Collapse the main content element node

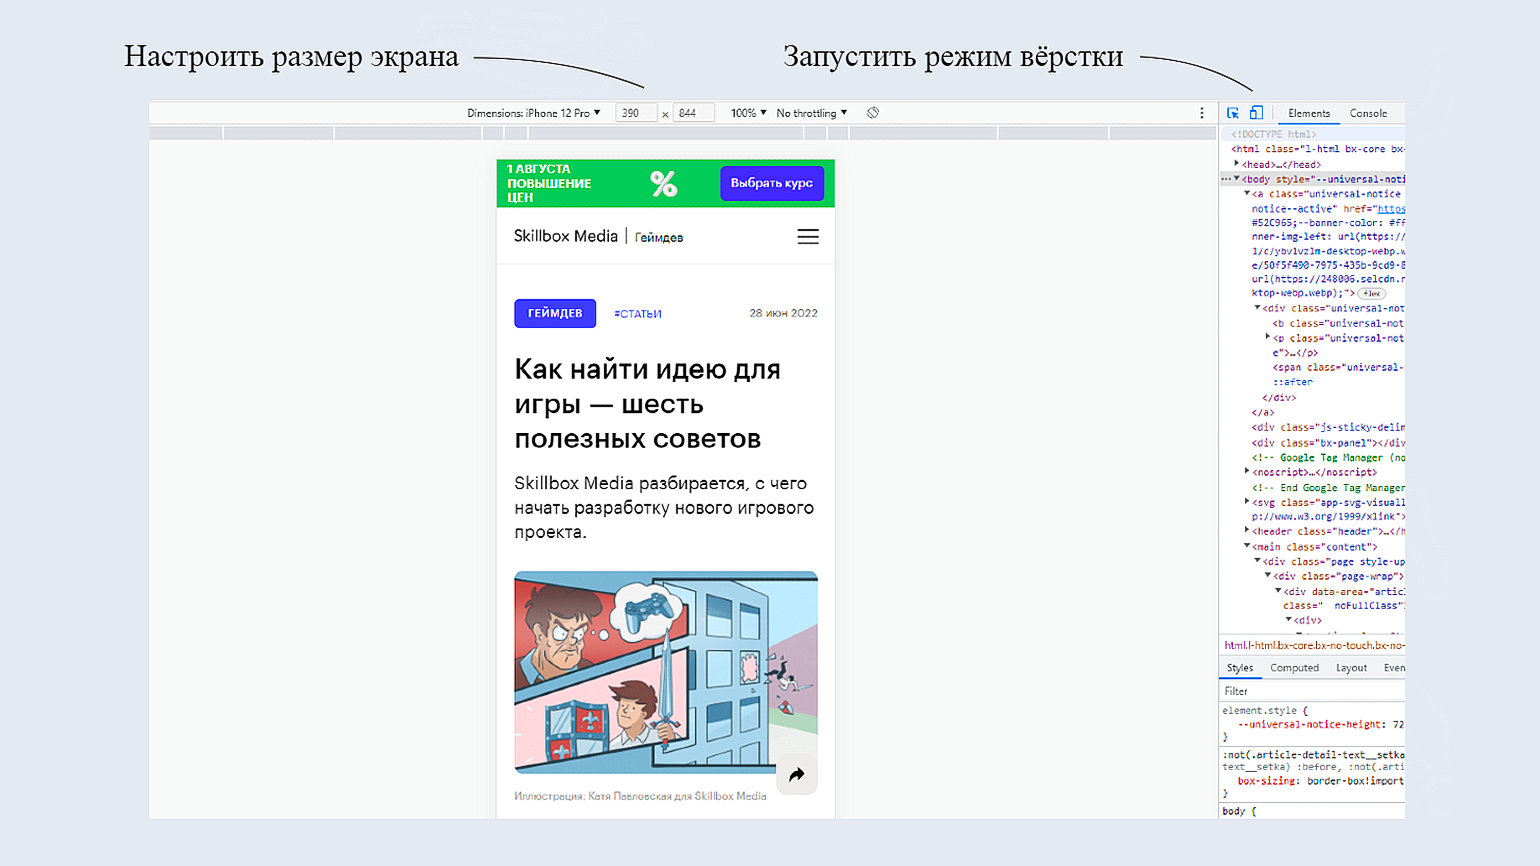coord(1247,546)
